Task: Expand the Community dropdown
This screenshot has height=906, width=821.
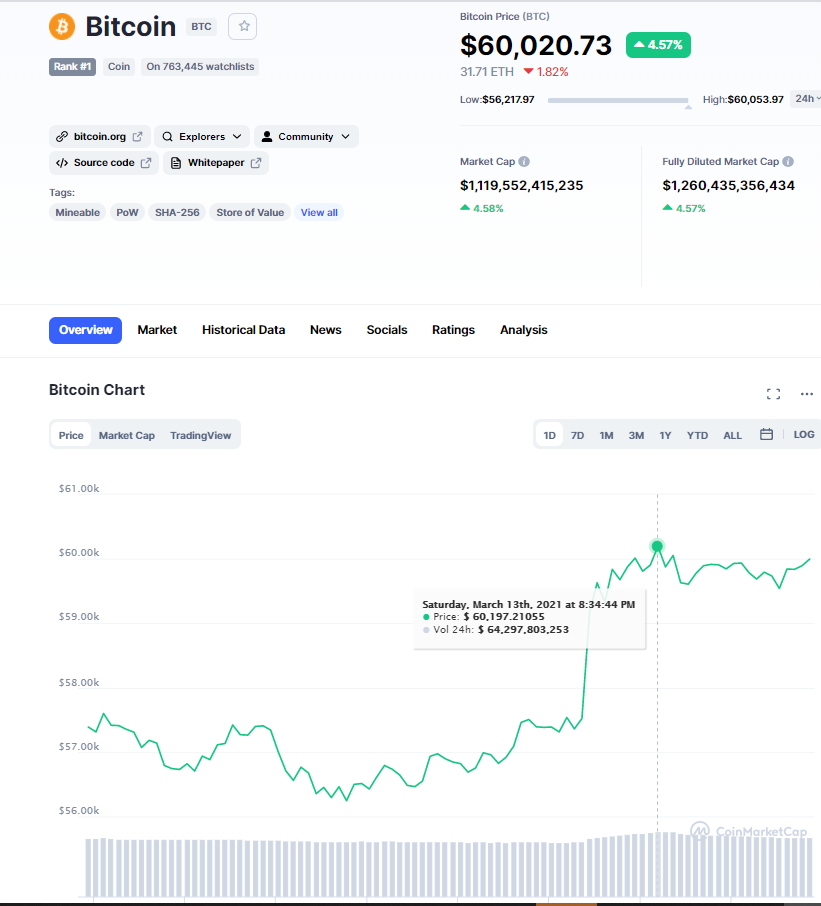Action: click(306, 137)
